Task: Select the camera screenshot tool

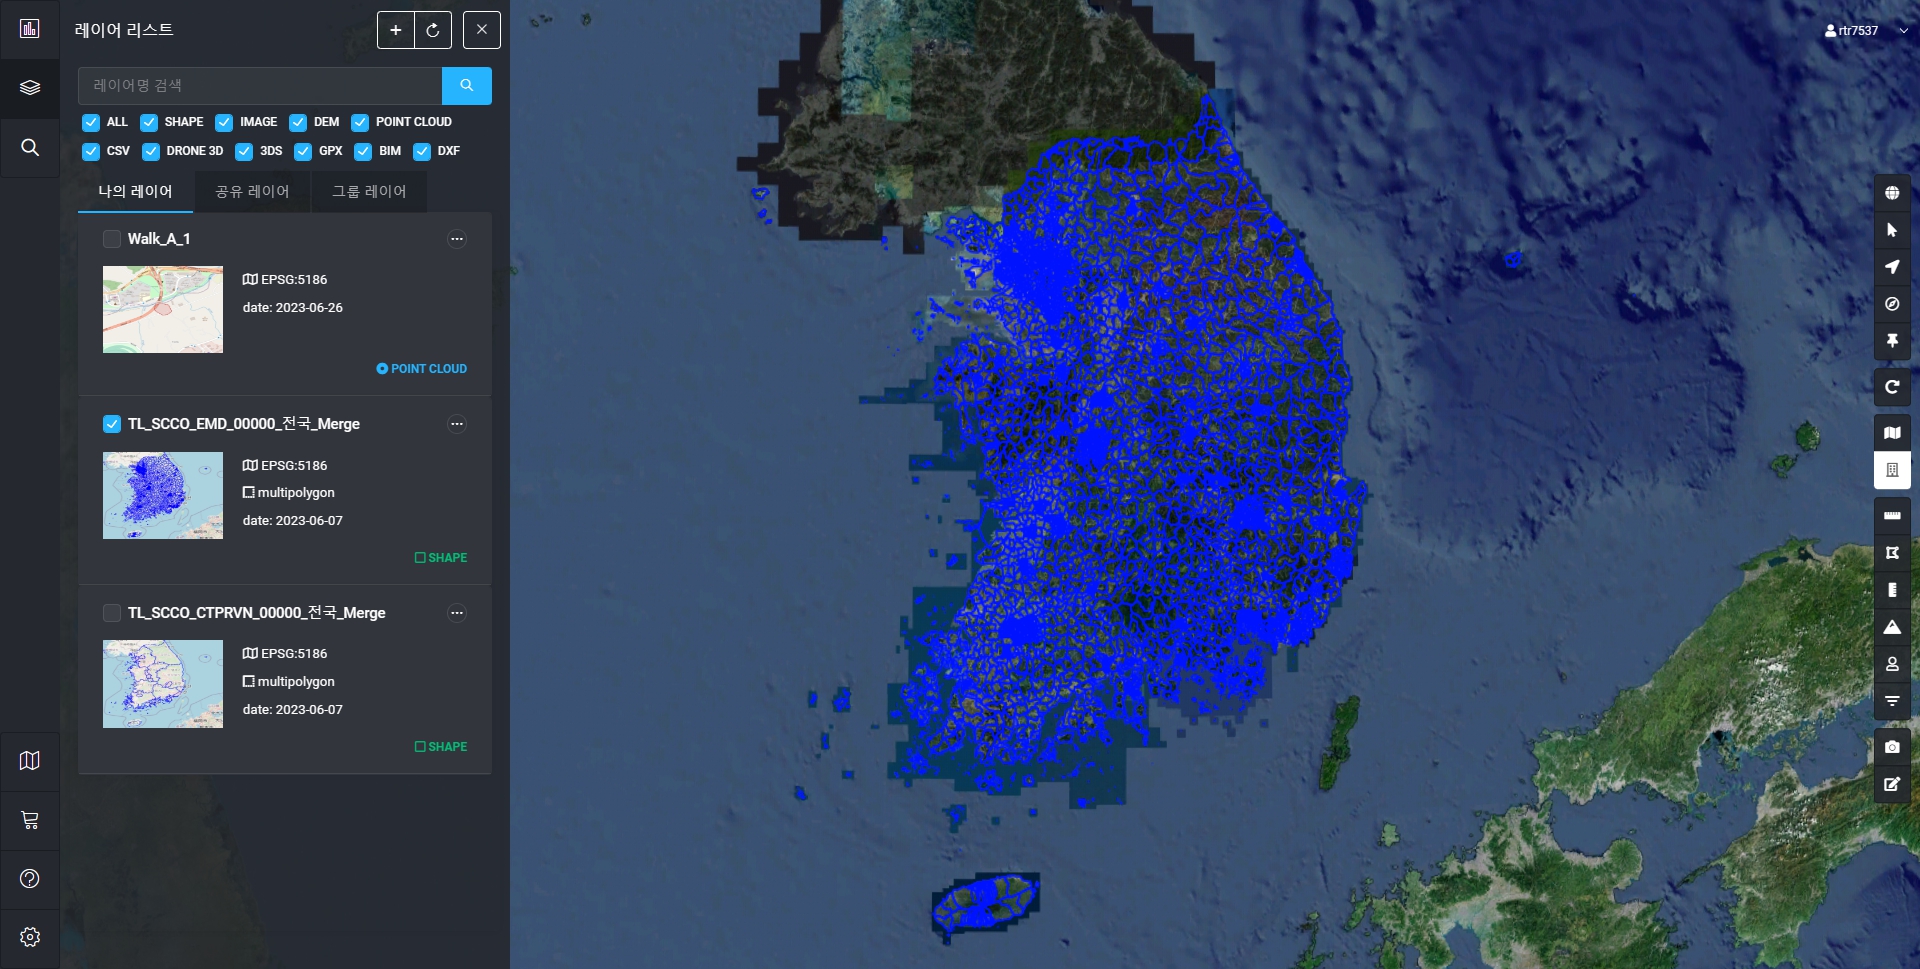Action: coord(1891,747)
